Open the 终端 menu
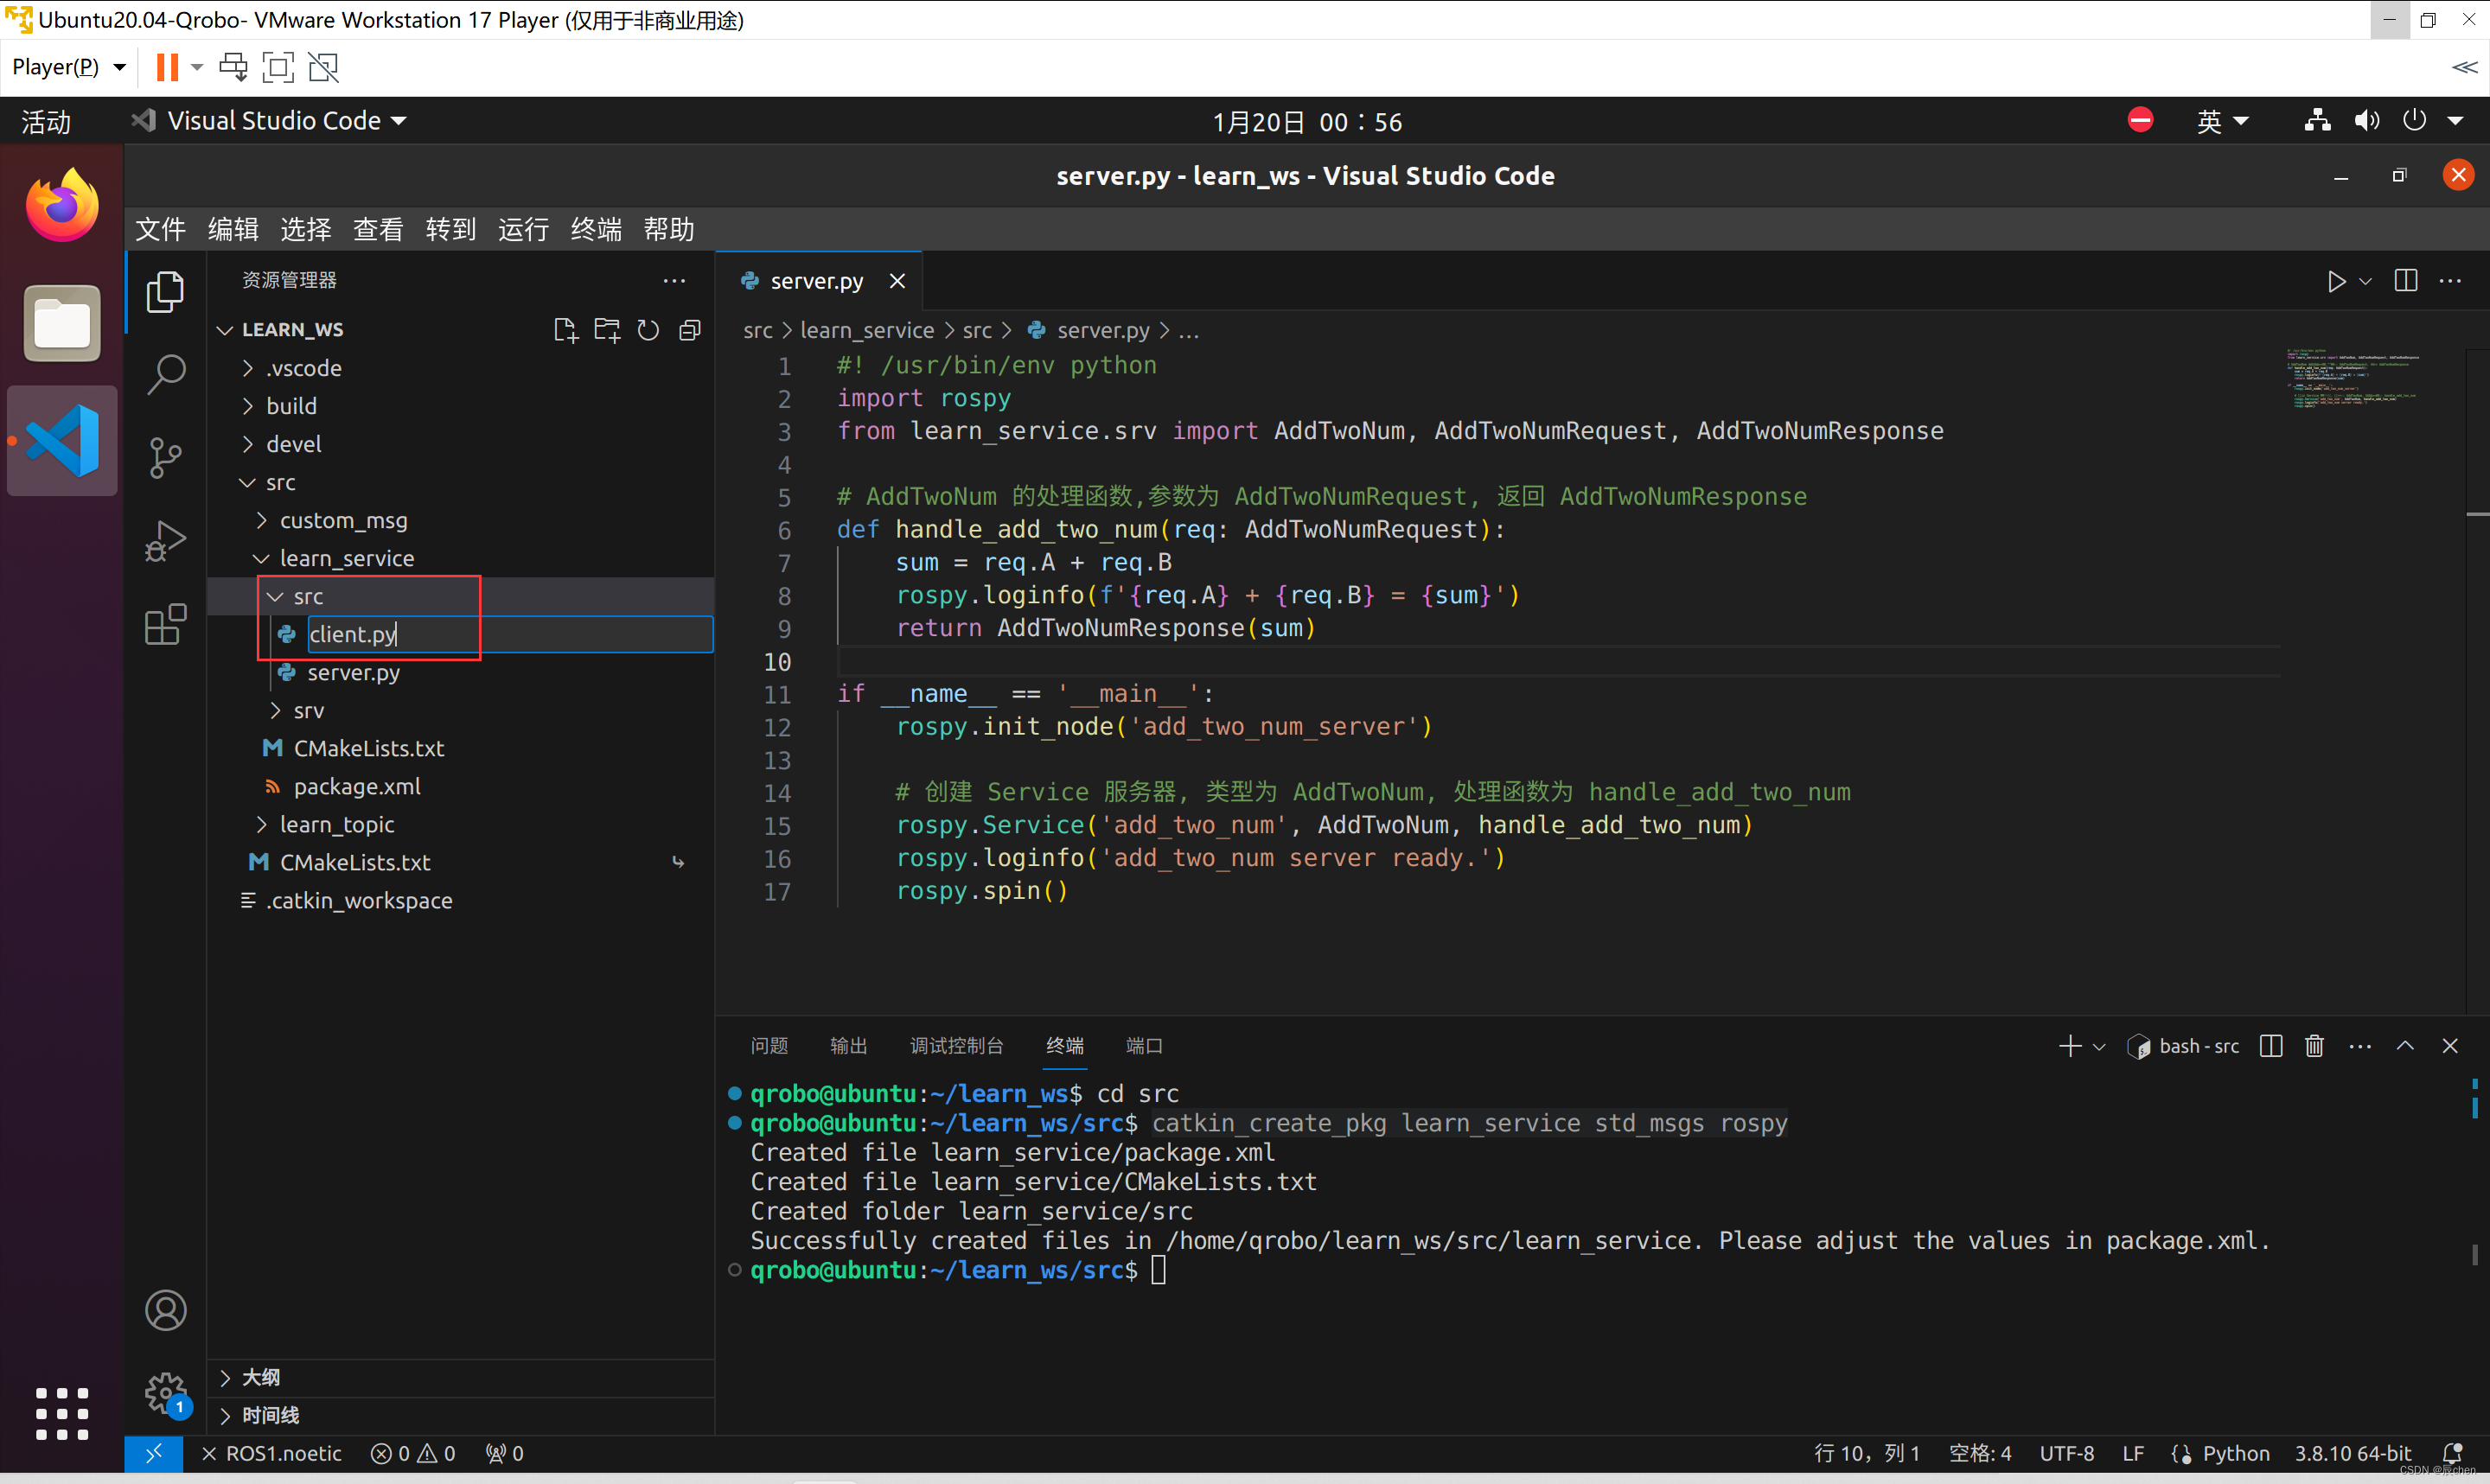Image resolution: width=2490 pixels, height=1484 pixels. pos(596,229)
